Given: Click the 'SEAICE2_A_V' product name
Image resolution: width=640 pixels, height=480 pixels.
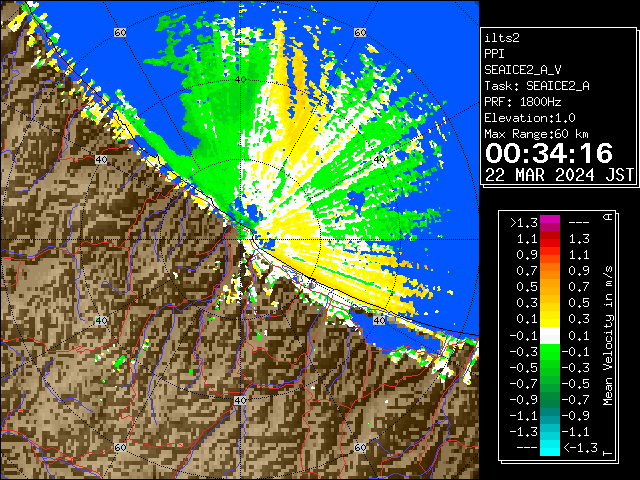Looking at the screenshot, I should click(523, 70).
